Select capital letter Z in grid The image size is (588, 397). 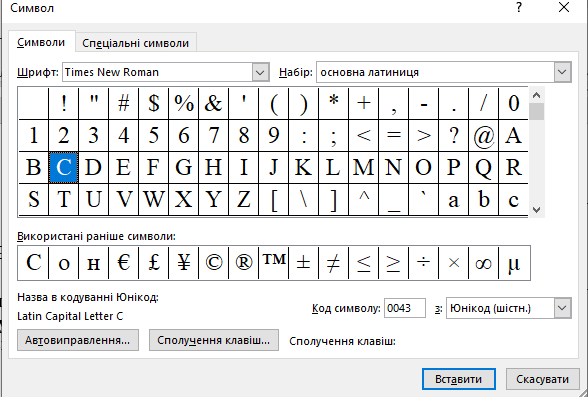click(244, 199)
